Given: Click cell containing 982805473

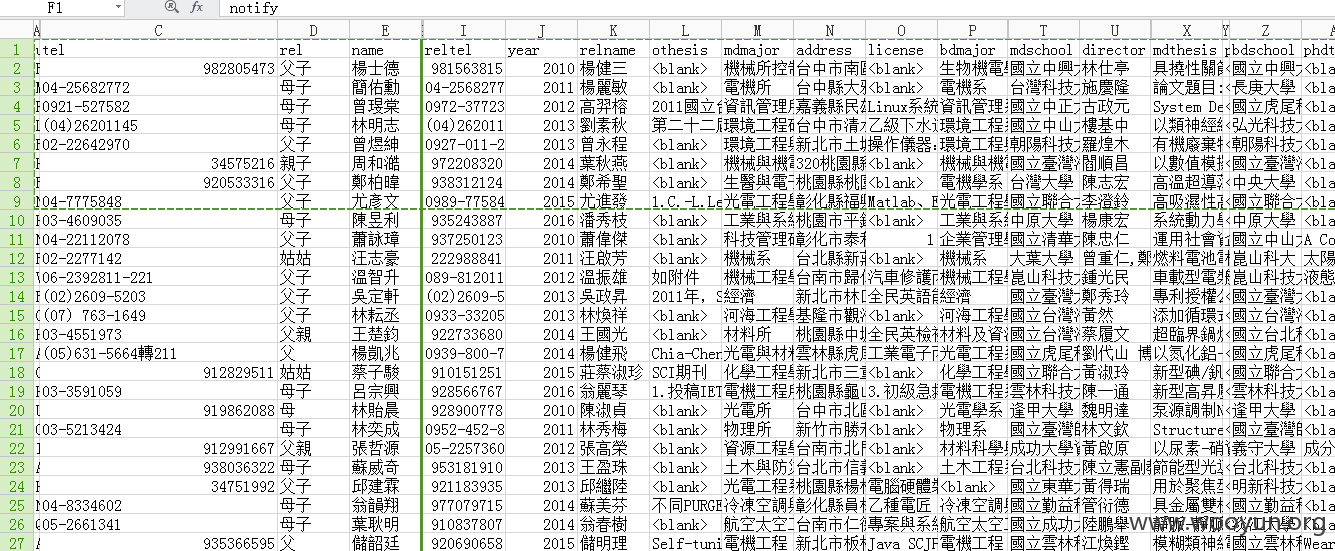Looking at the screenshot, I should point(158,68).
